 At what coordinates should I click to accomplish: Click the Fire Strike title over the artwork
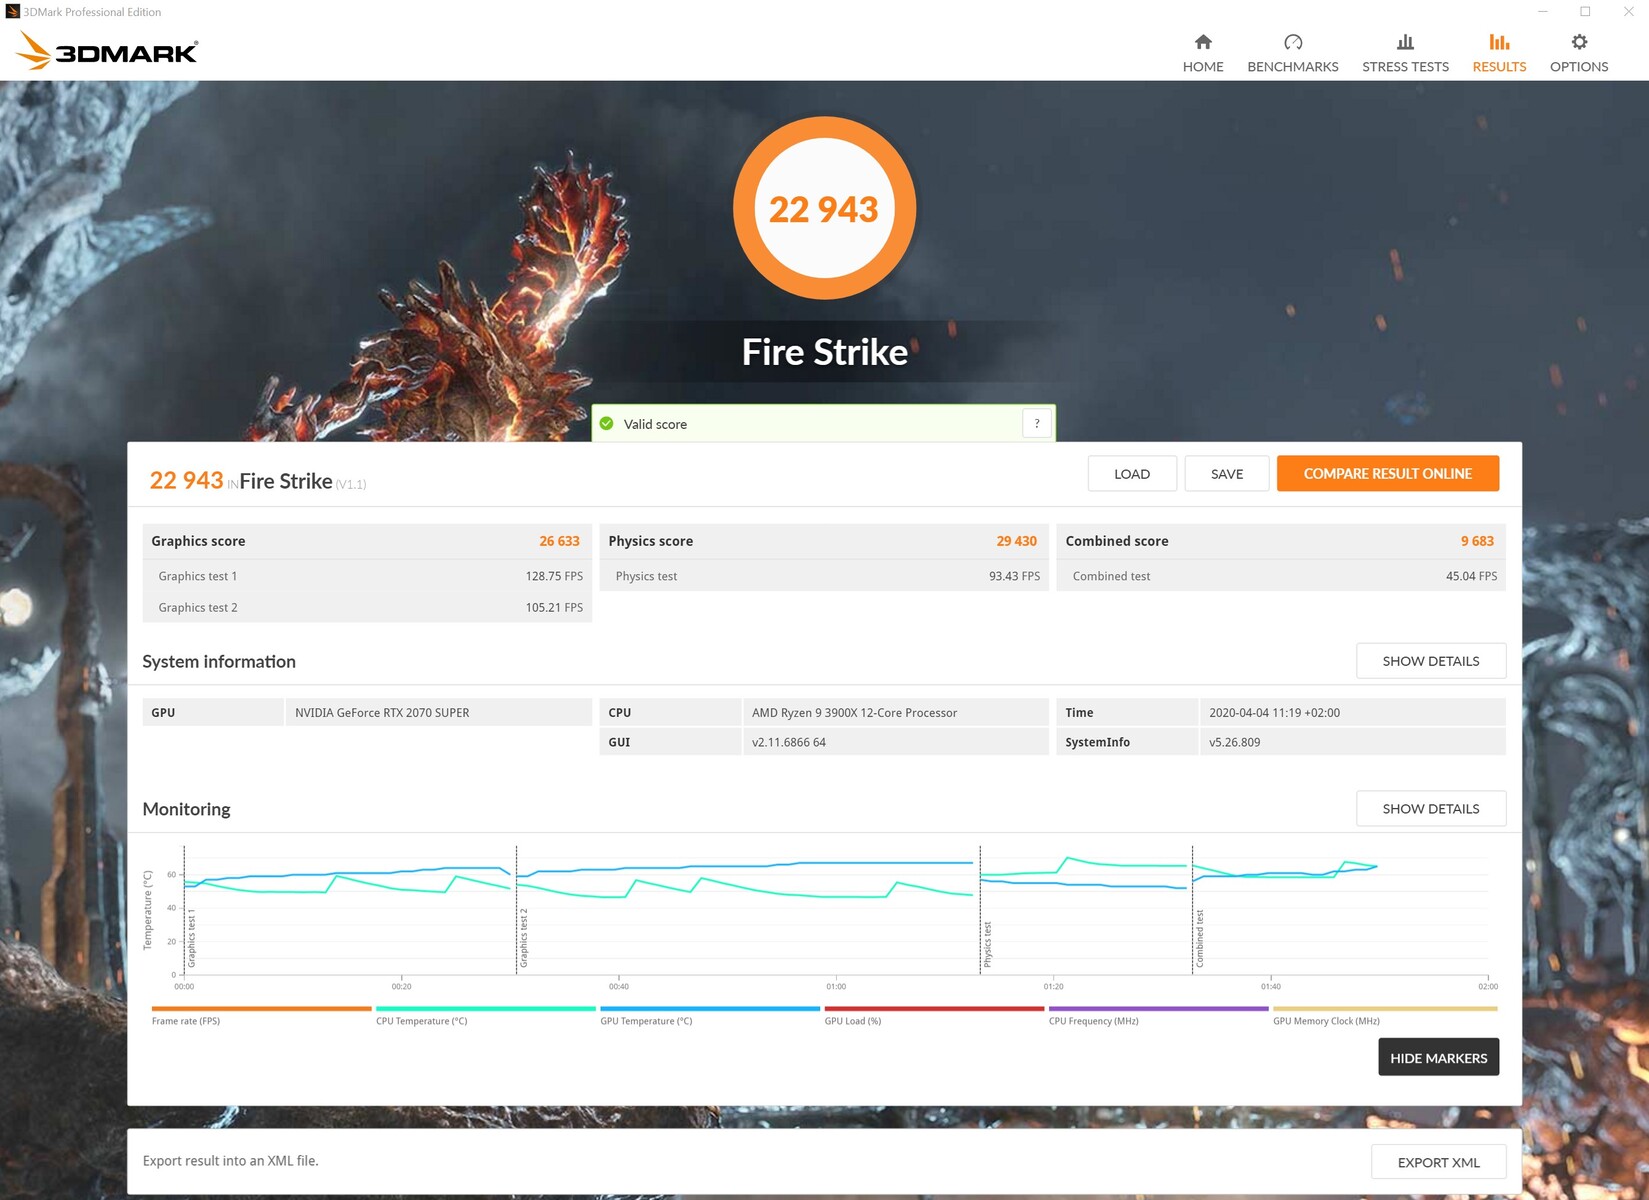[825, 352]
